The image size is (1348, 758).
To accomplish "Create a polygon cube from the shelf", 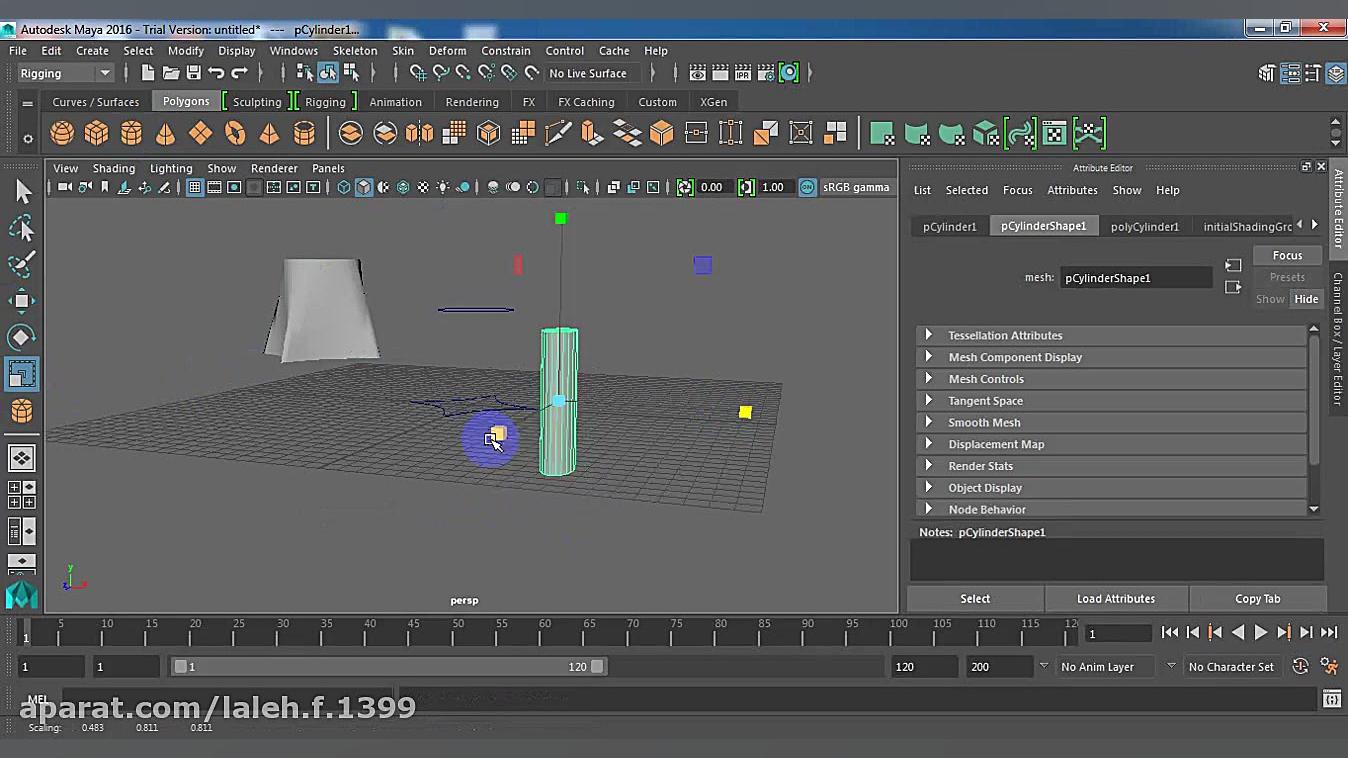I will pyautogui.click(x=96, y=132).
